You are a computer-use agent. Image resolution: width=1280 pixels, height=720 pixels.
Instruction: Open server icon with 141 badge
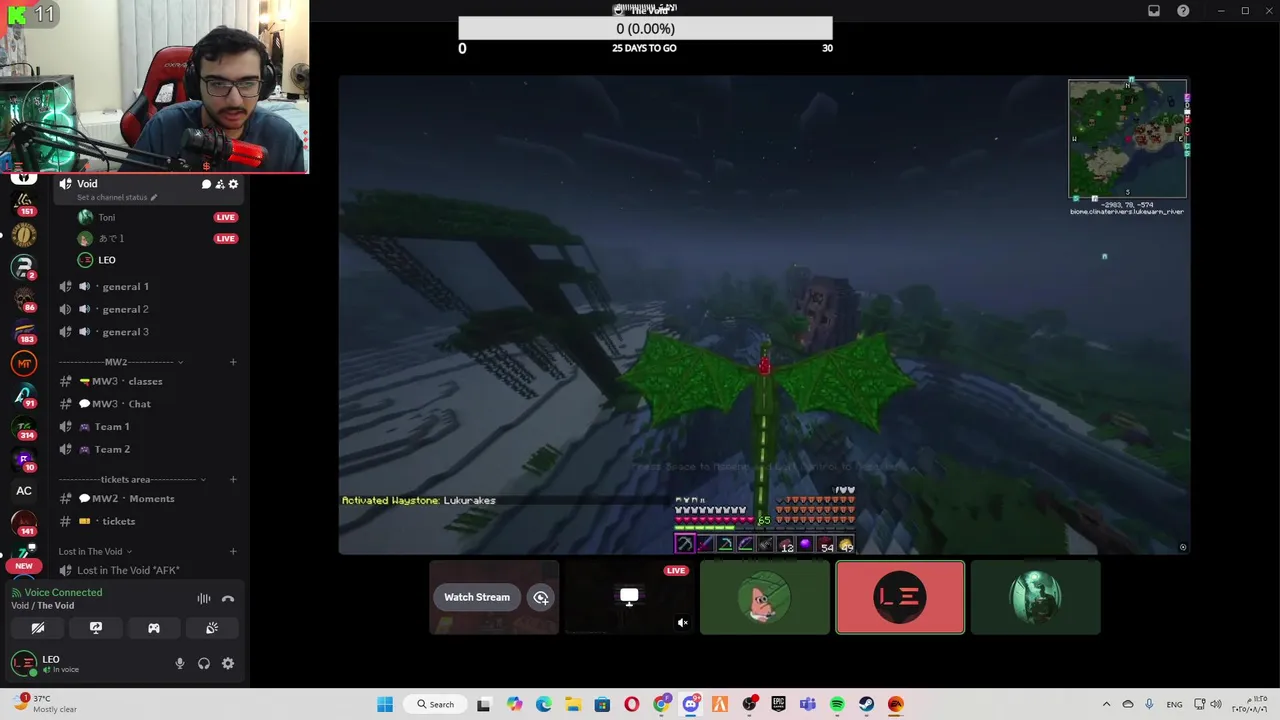(24, 523)
